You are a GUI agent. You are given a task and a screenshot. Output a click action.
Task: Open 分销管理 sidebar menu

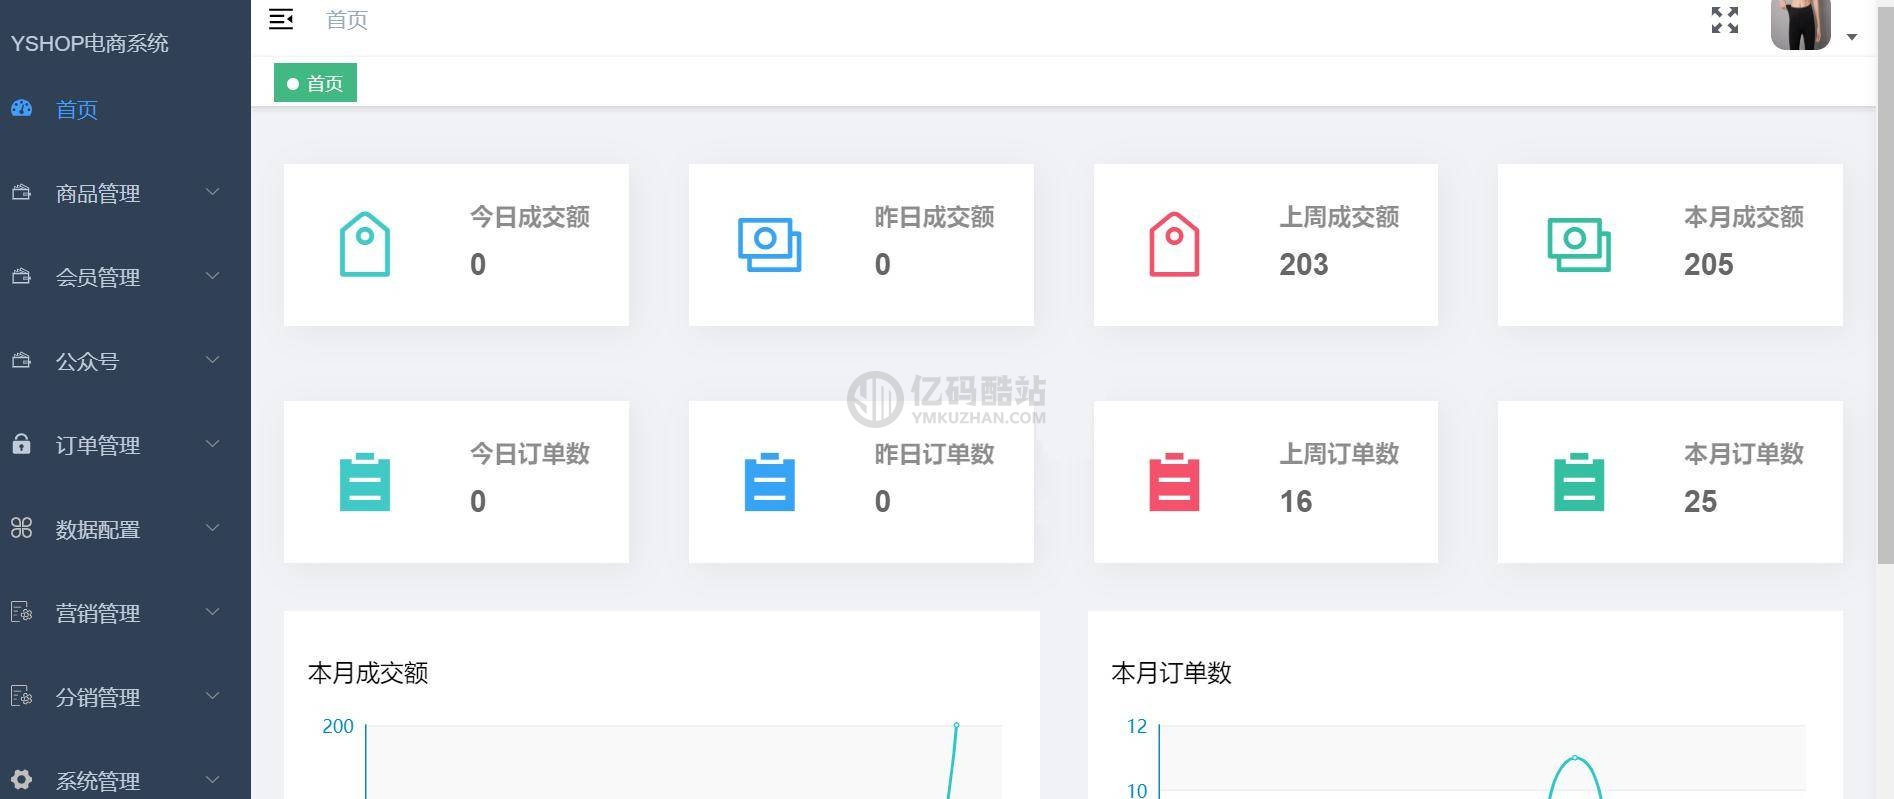[x=125, y=697]
